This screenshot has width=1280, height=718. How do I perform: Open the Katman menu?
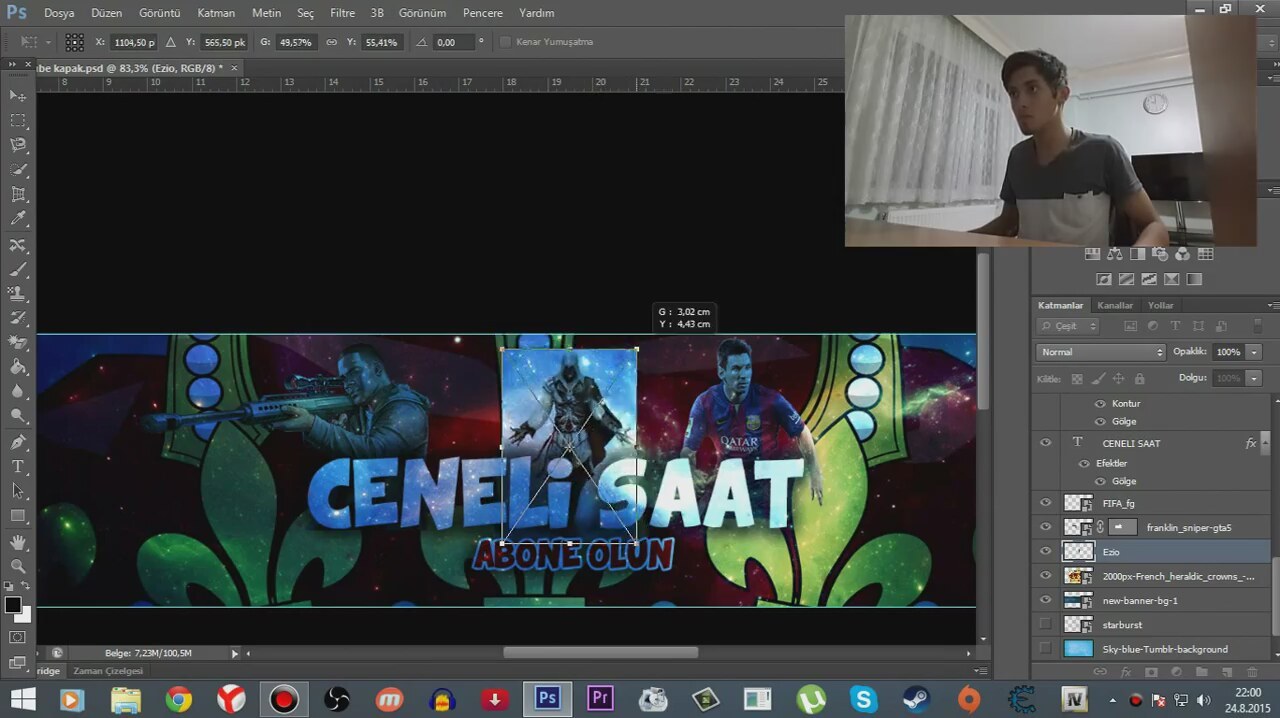click(216, 13)
